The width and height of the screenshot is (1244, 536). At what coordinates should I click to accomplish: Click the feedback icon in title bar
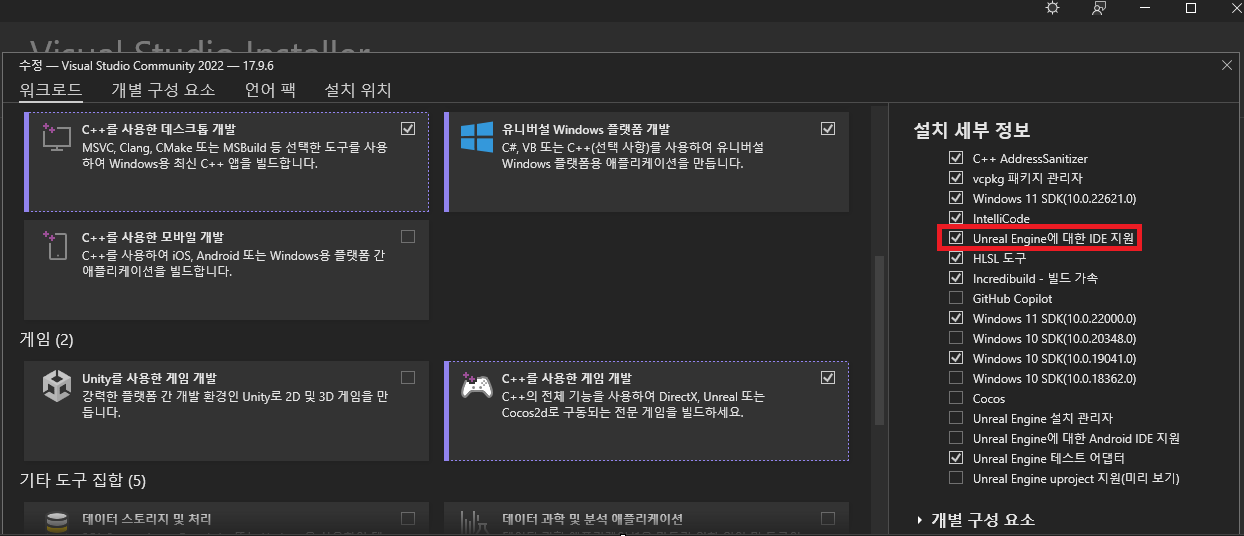pos(1100,8)
